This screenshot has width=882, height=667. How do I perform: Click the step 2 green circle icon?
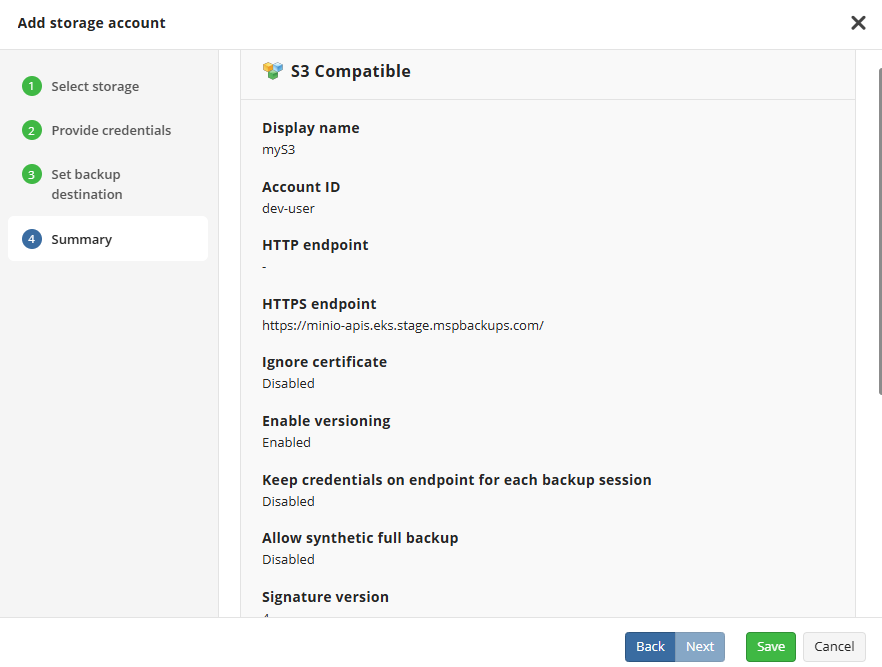tap(32, 130)
